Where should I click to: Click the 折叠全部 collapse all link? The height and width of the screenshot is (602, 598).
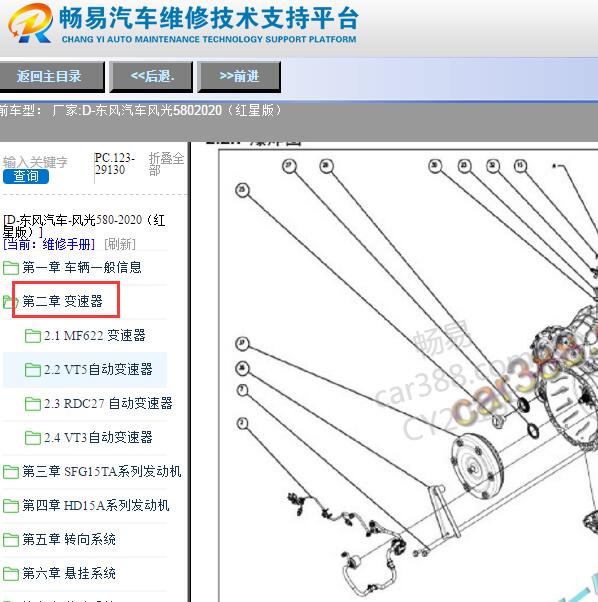click(x=166, y=164)
